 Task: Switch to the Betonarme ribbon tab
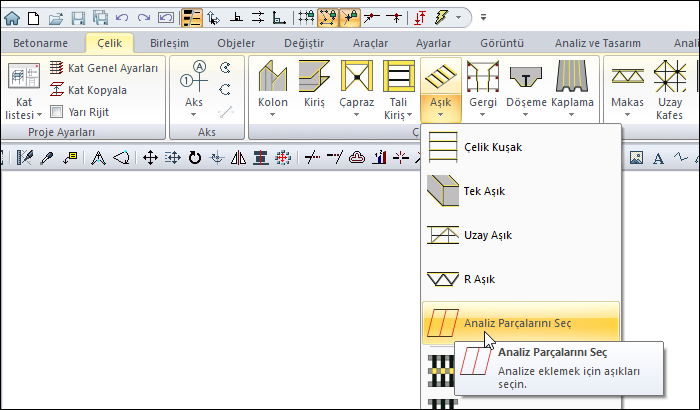41,43
